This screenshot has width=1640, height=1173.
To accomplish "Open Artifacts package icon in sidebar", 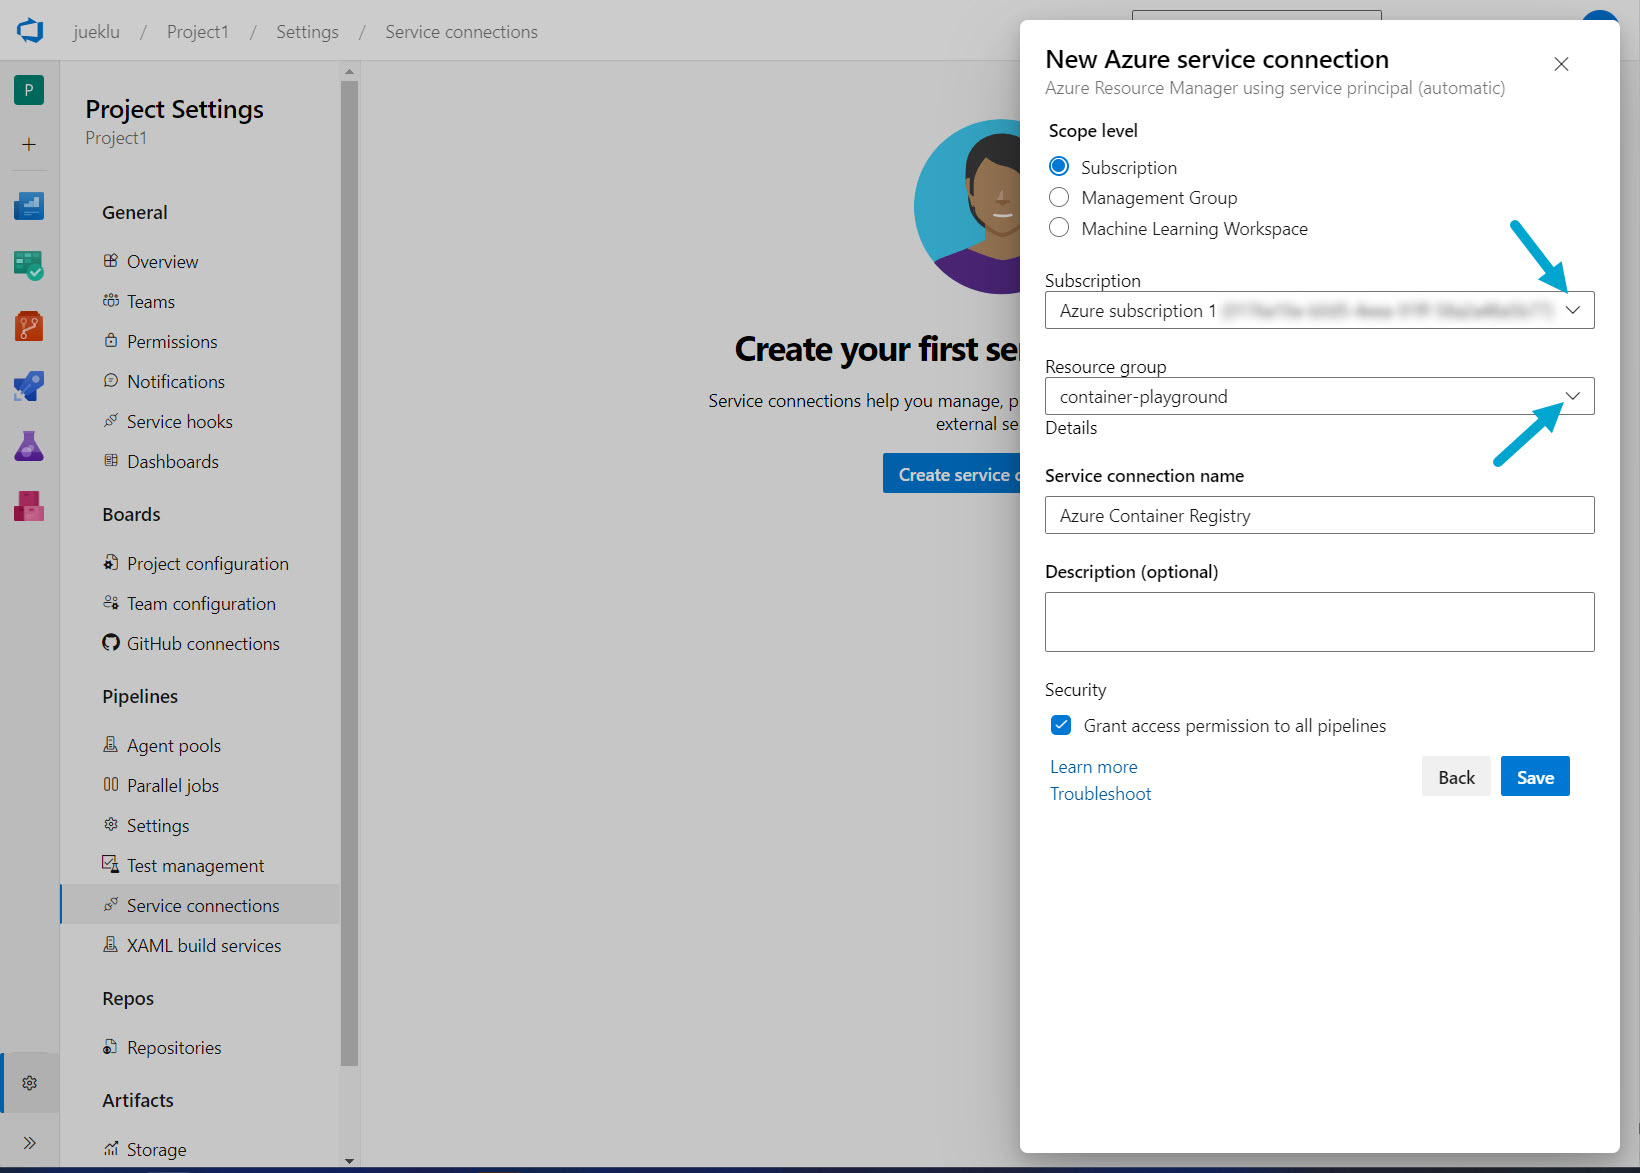I will point(29,506).
